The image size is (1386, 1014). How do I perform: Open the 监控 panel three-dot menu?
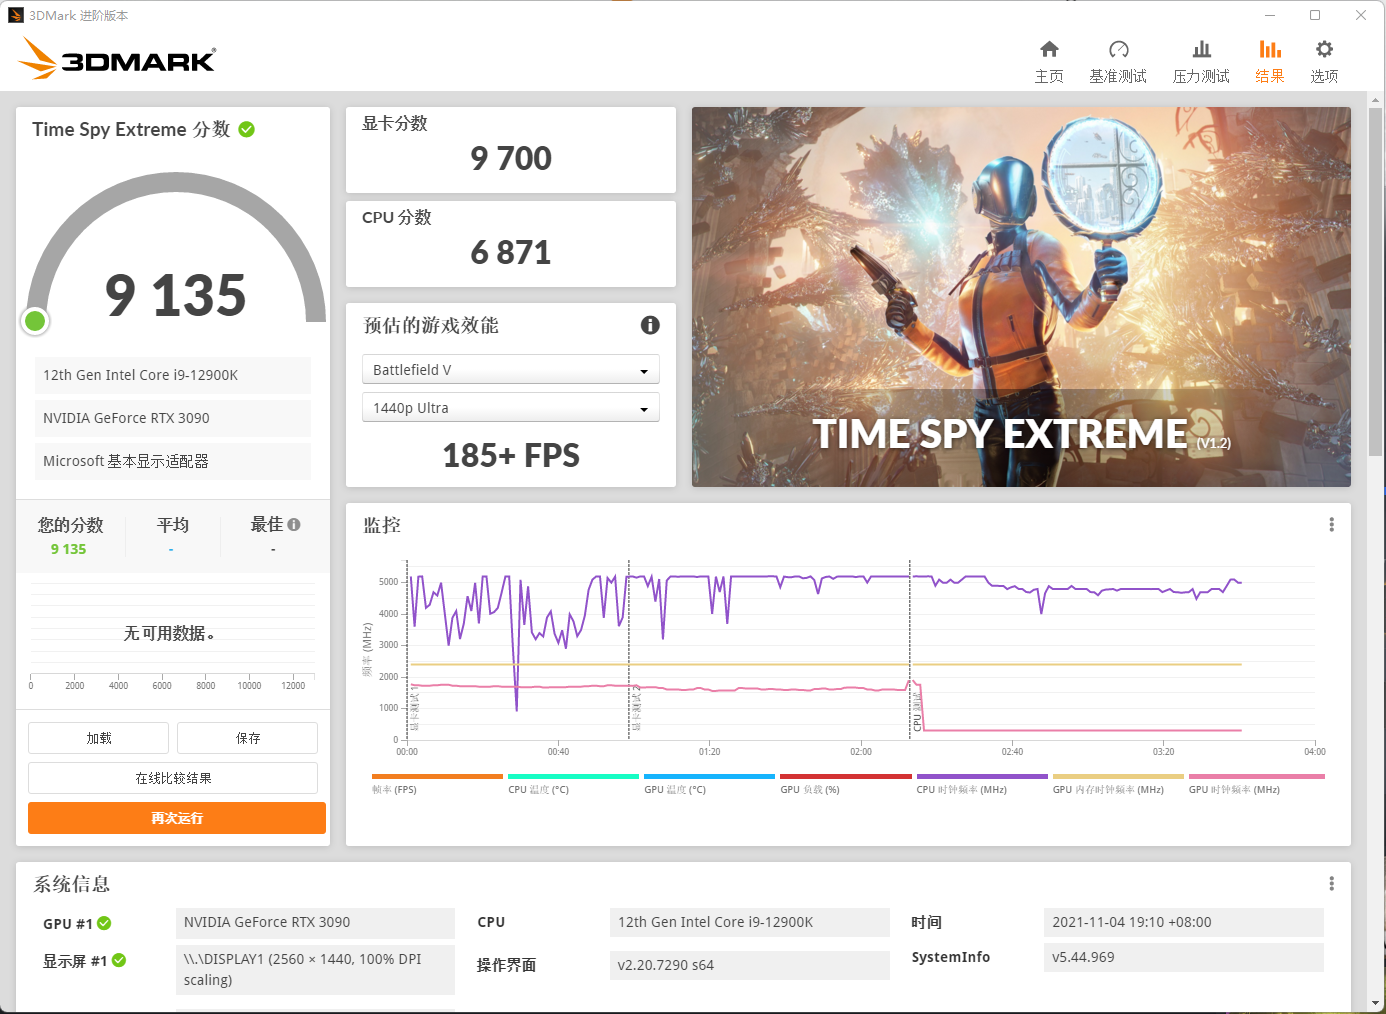1331,523
